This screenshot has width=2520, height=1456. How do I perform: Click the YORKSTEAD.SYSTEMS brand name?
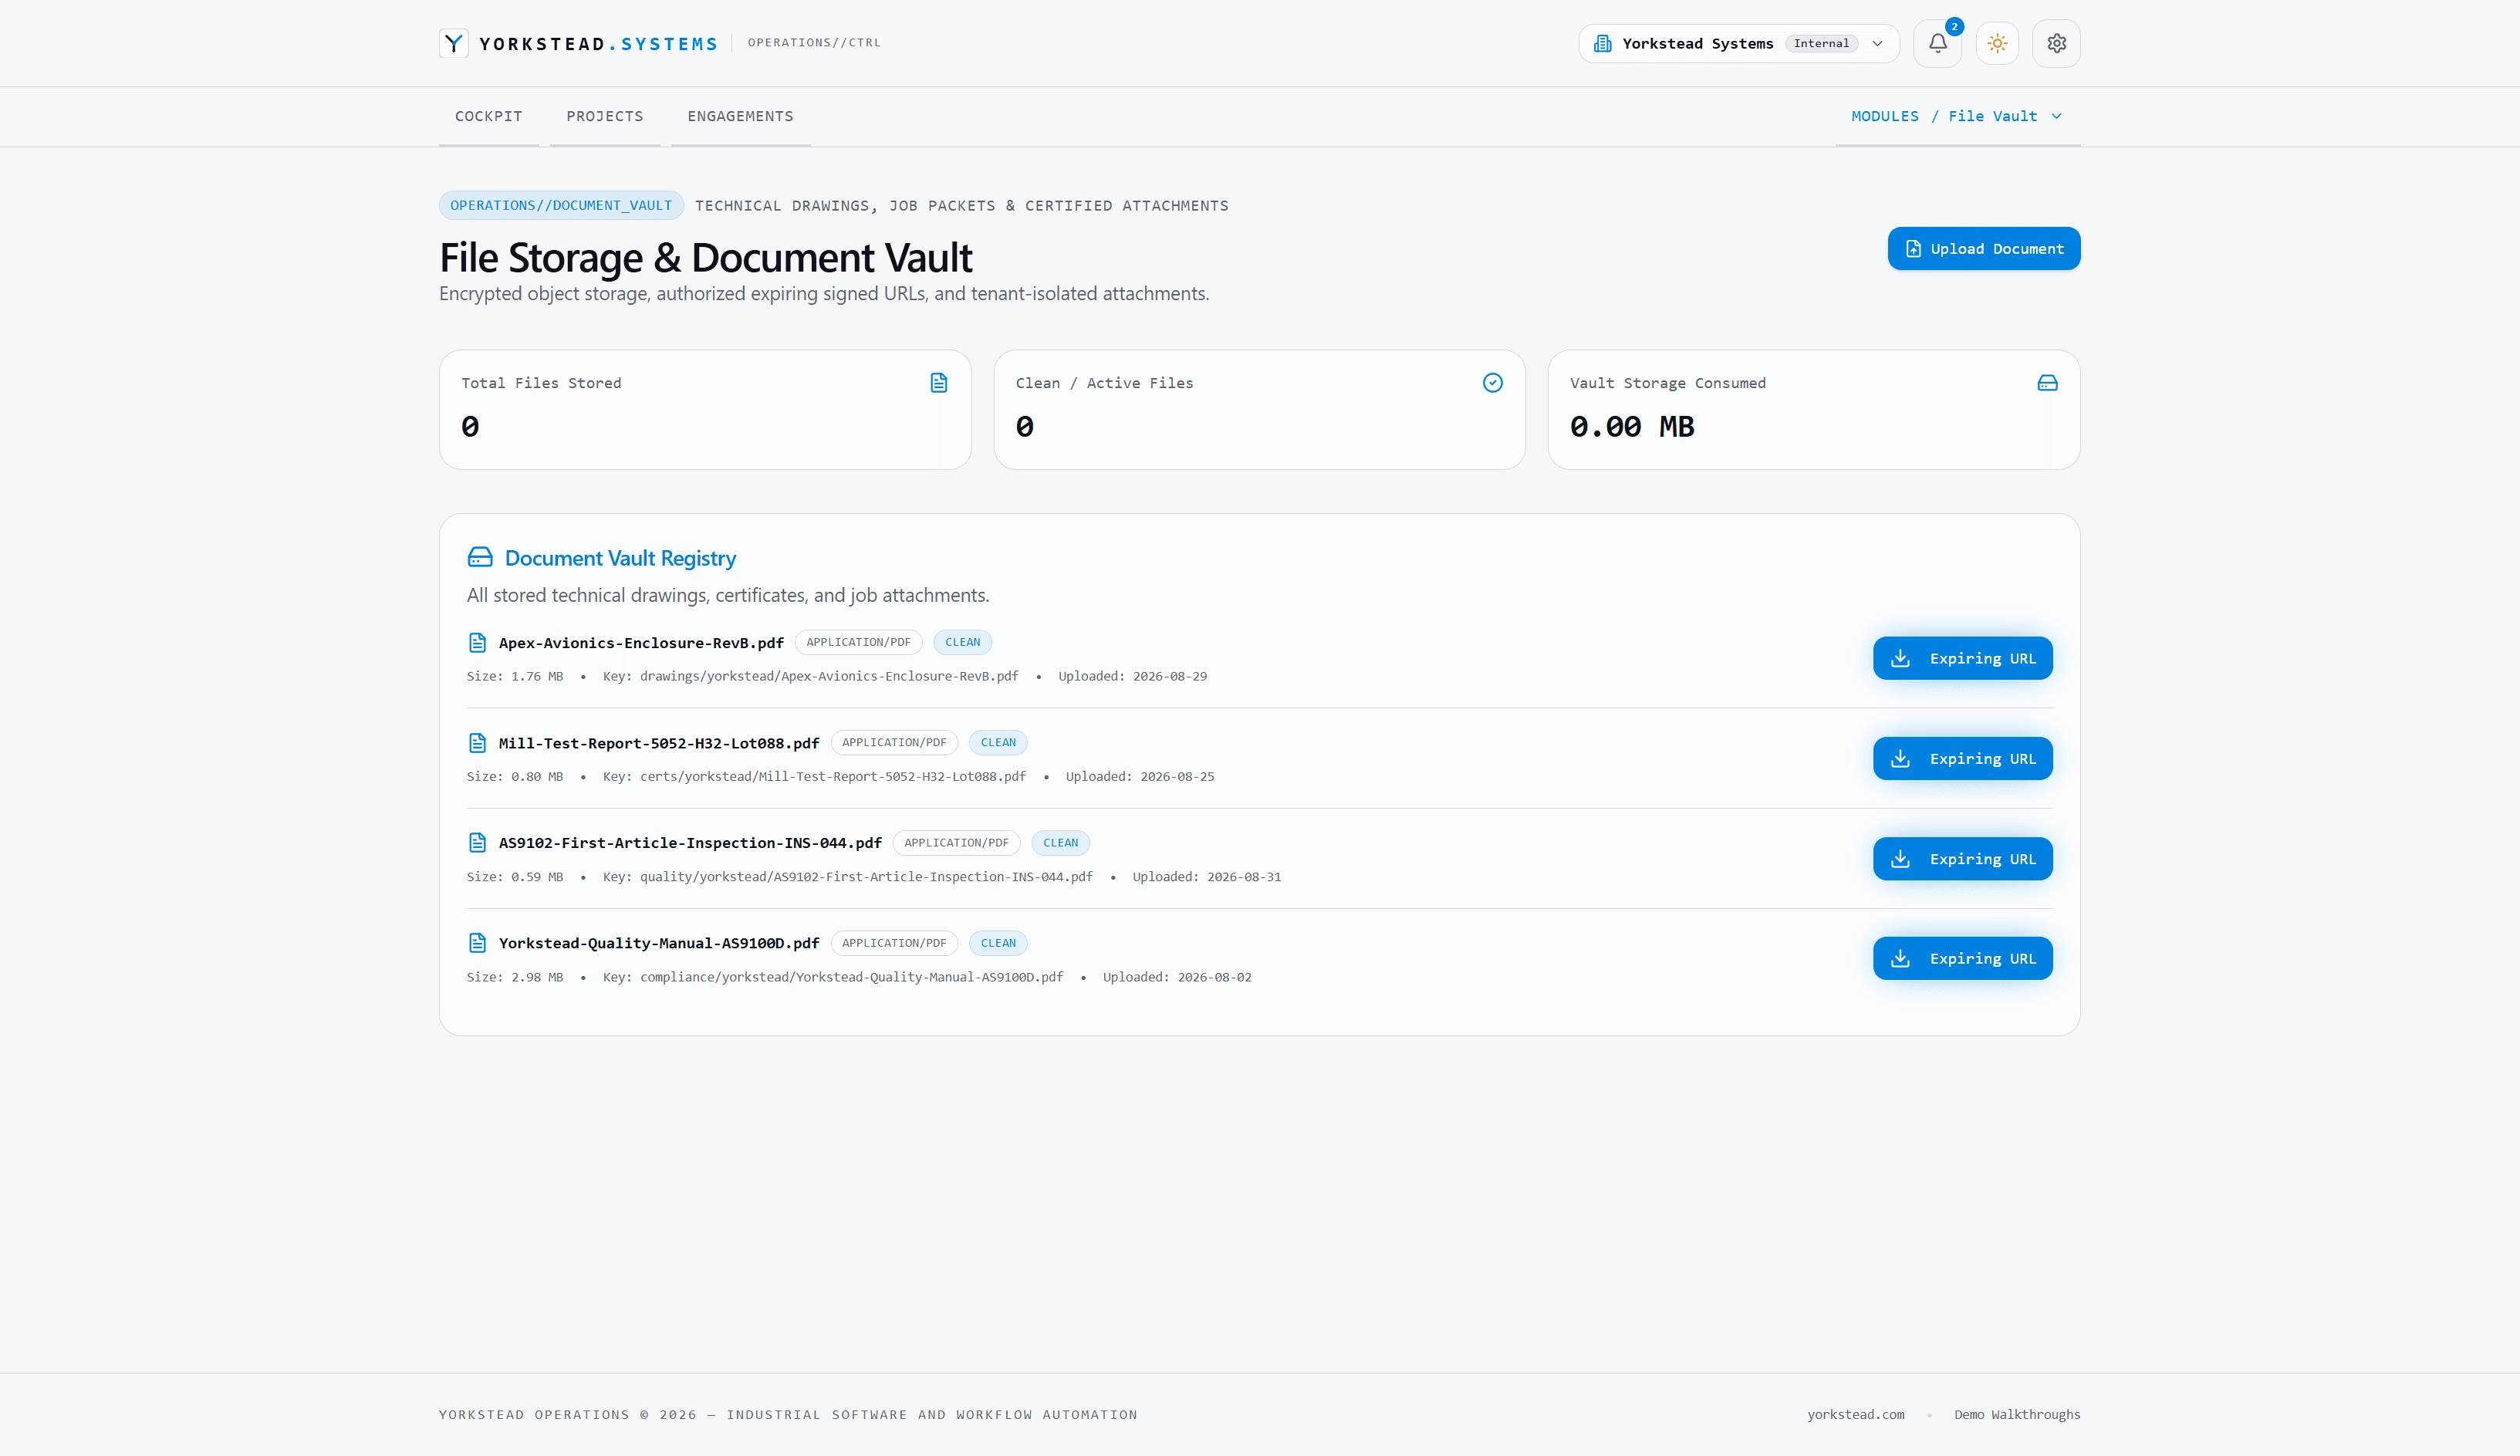(x=598, y=44)
